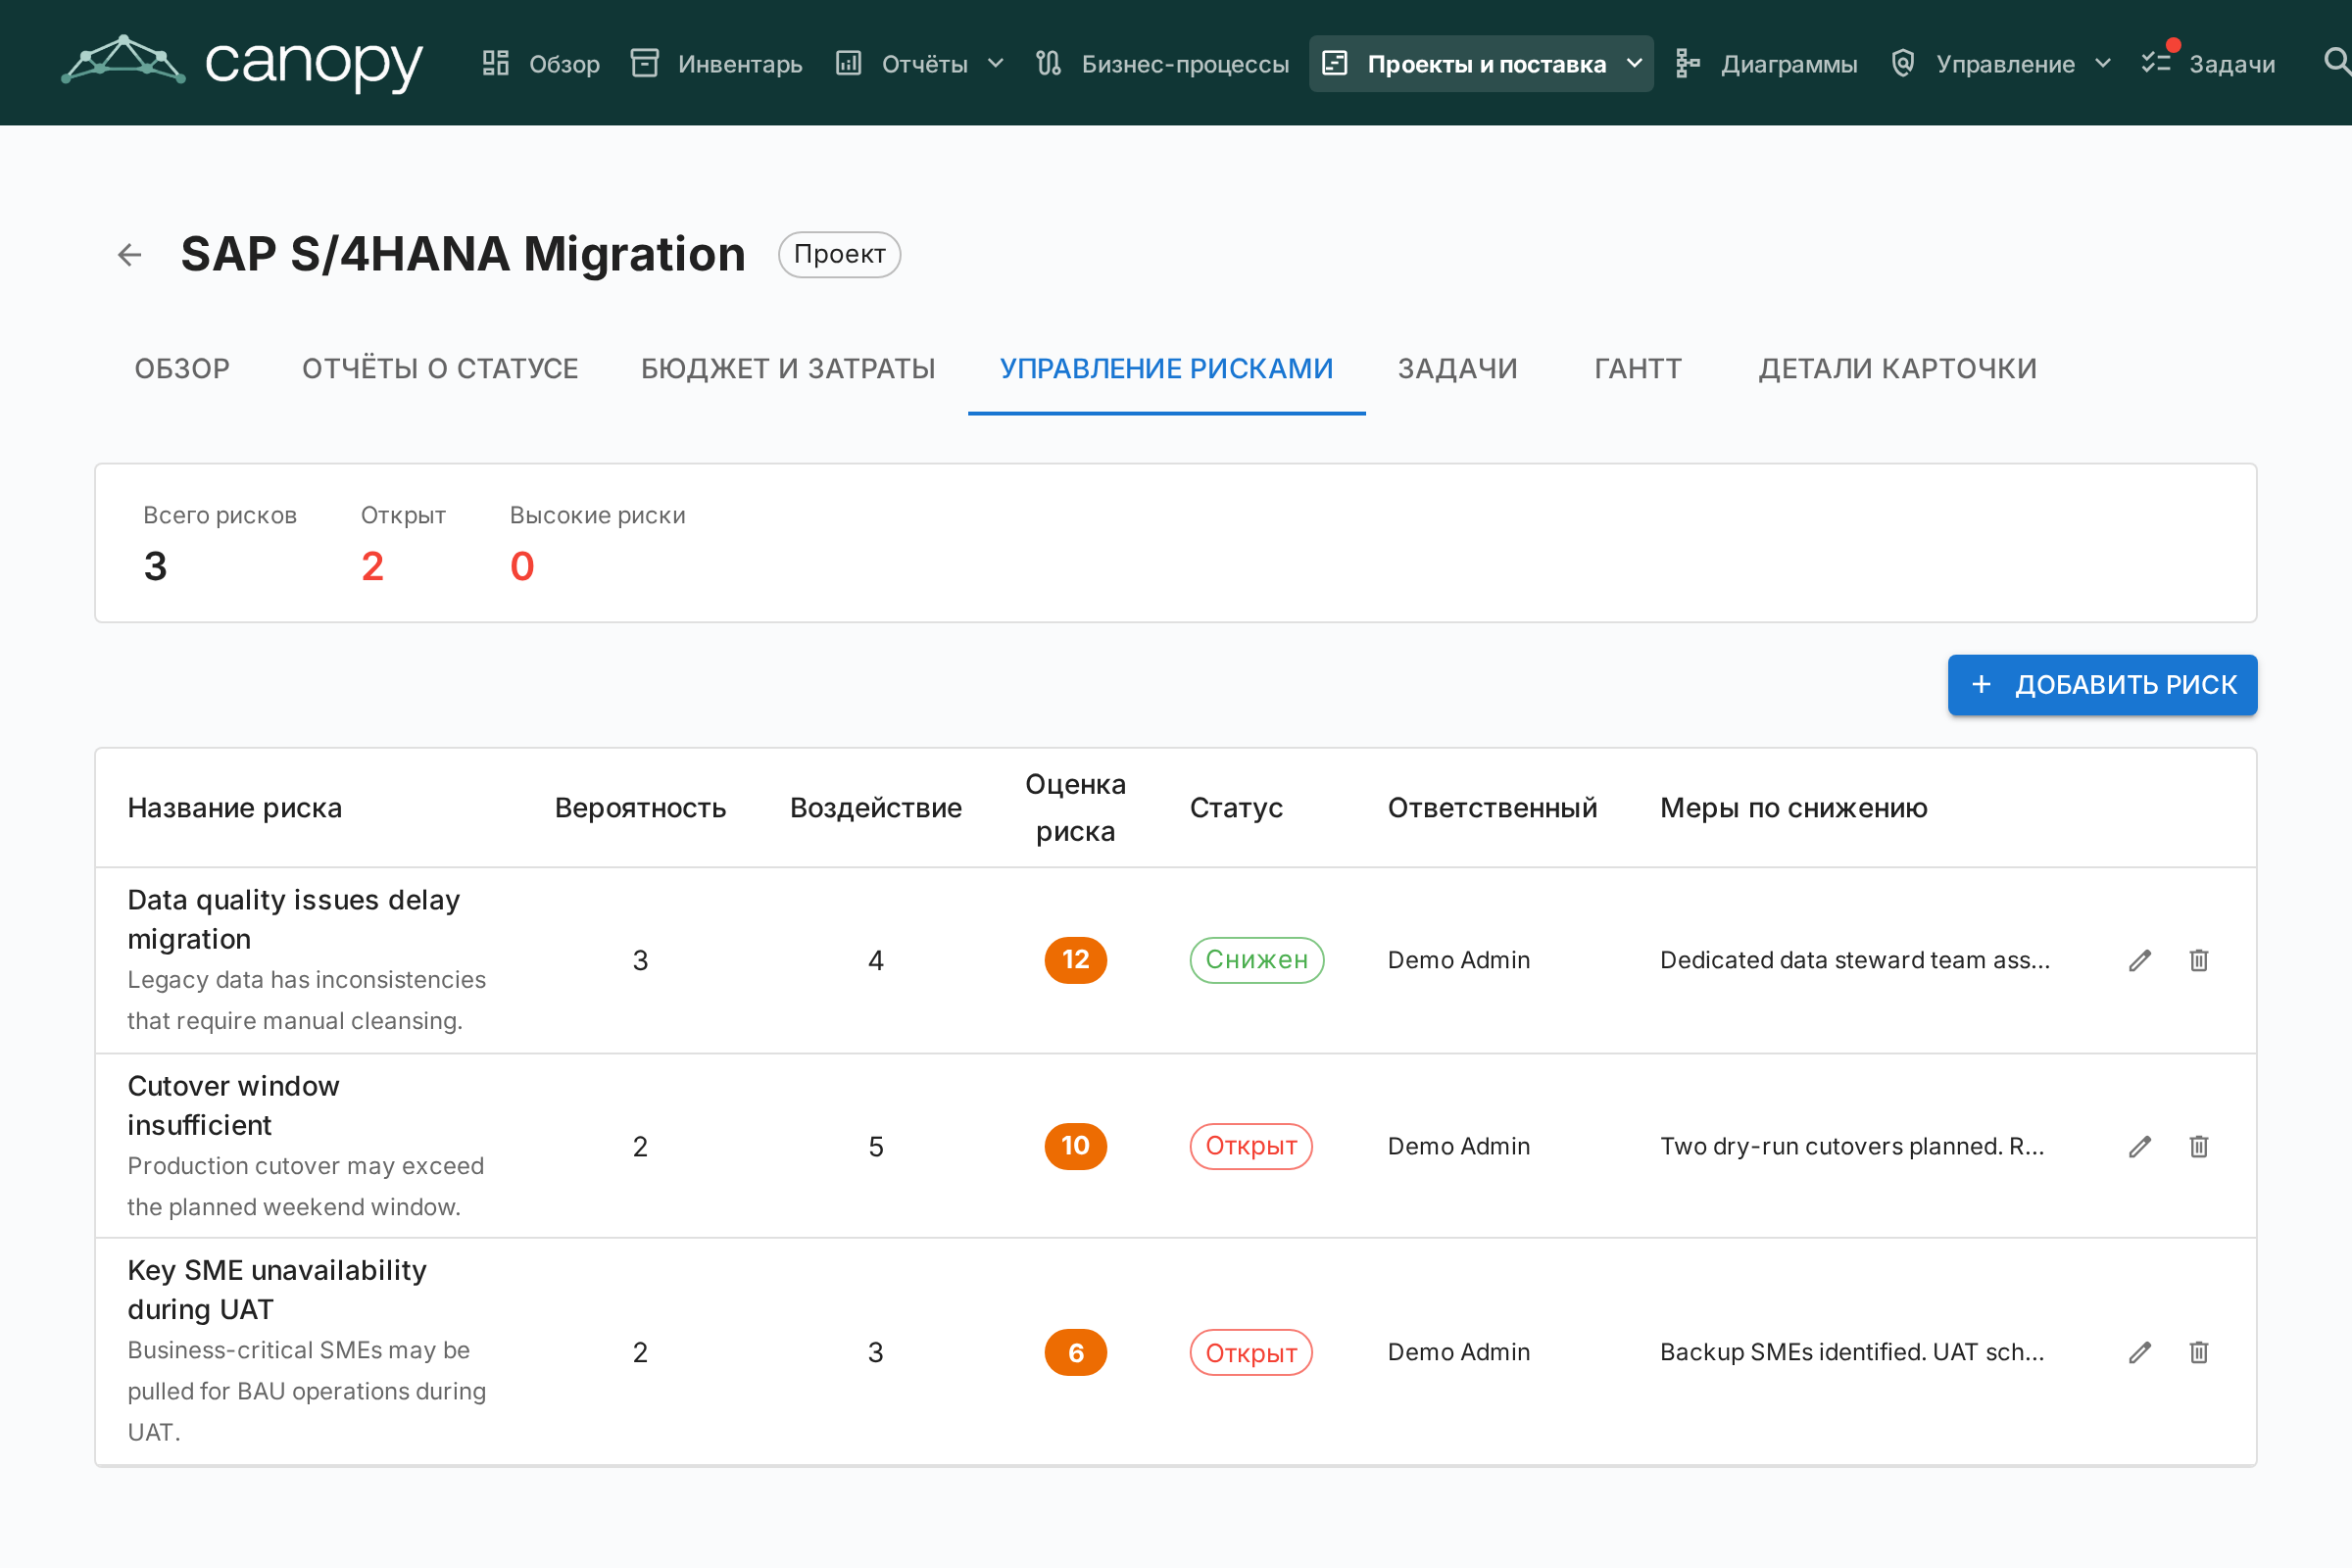This screenshot has height=1568, width=2352.
Task: Expand the Управление dropdown chevron
Action: tap(2103, 63)
